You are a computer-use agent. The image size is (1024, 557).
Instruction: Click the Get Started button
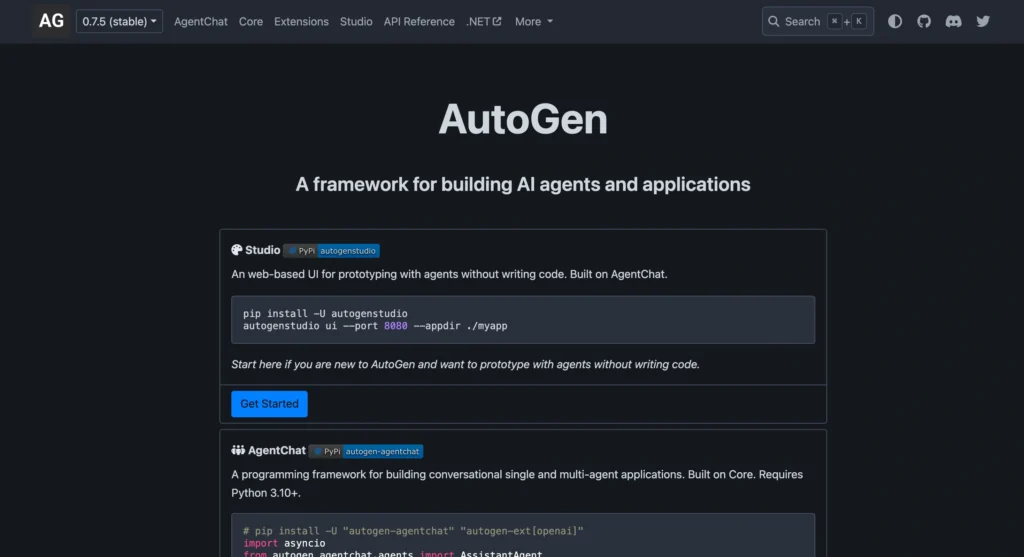[269, 404]
